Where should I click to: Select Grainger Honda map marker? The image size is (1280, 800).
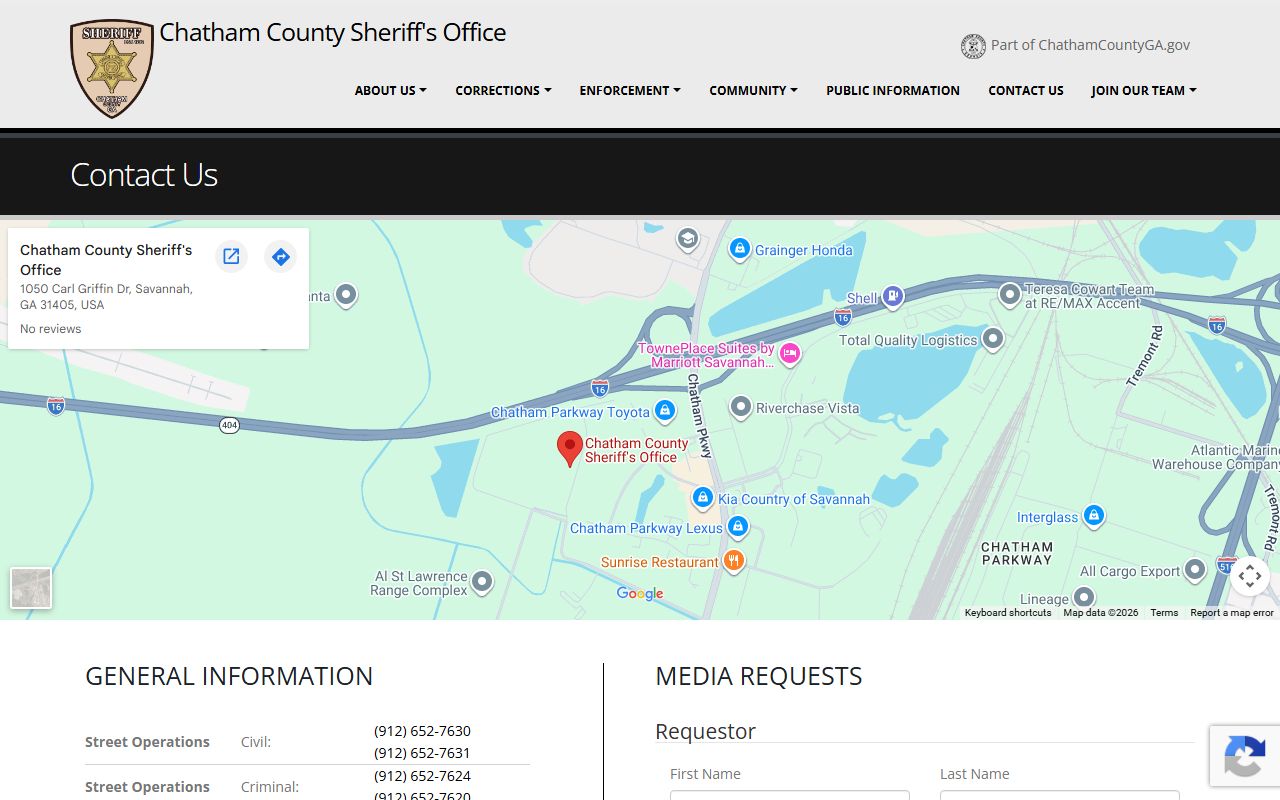[x=739, y=248]
